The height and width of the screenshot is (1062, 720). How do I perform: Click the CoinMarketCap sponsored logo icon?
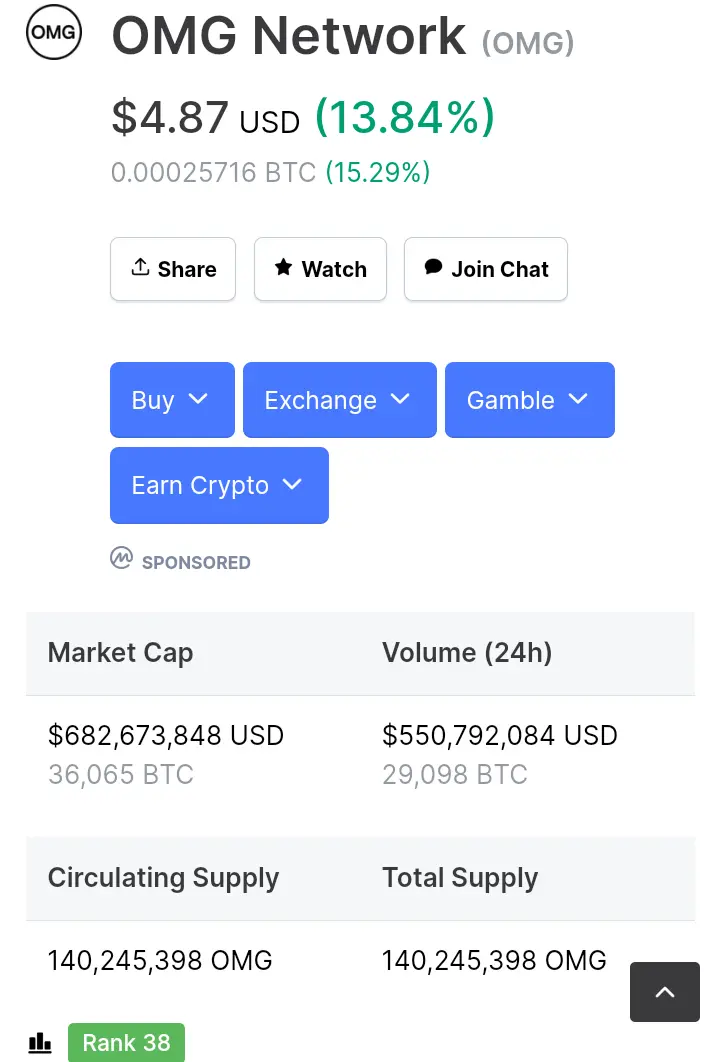pyautogui.click(x=121, y=558)
